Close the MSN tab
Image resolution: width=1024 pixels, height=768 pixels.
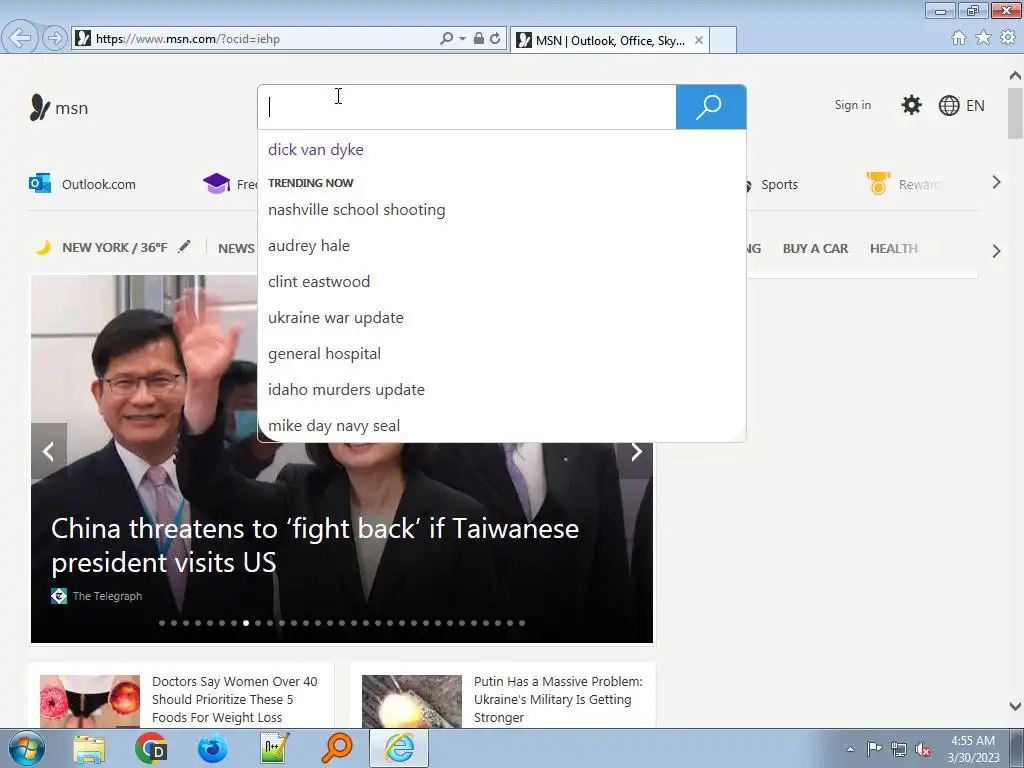(699, 40)
